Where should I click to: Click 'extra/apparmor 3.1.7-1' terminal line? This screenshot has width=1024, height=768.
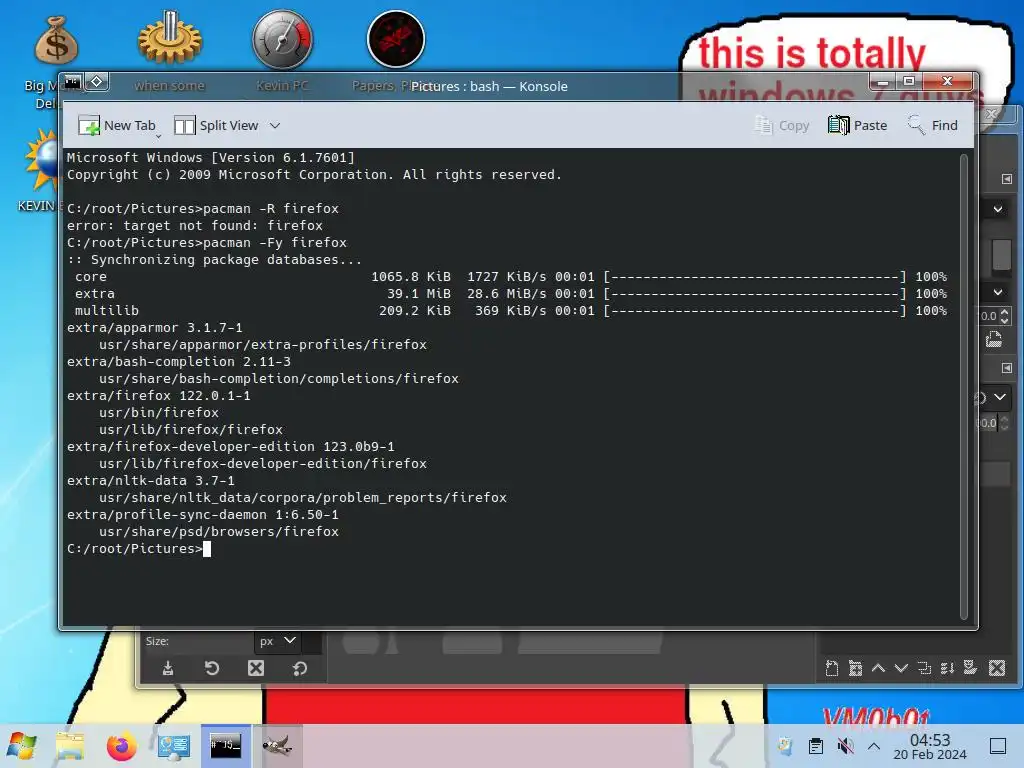click(x=155, y=327)
